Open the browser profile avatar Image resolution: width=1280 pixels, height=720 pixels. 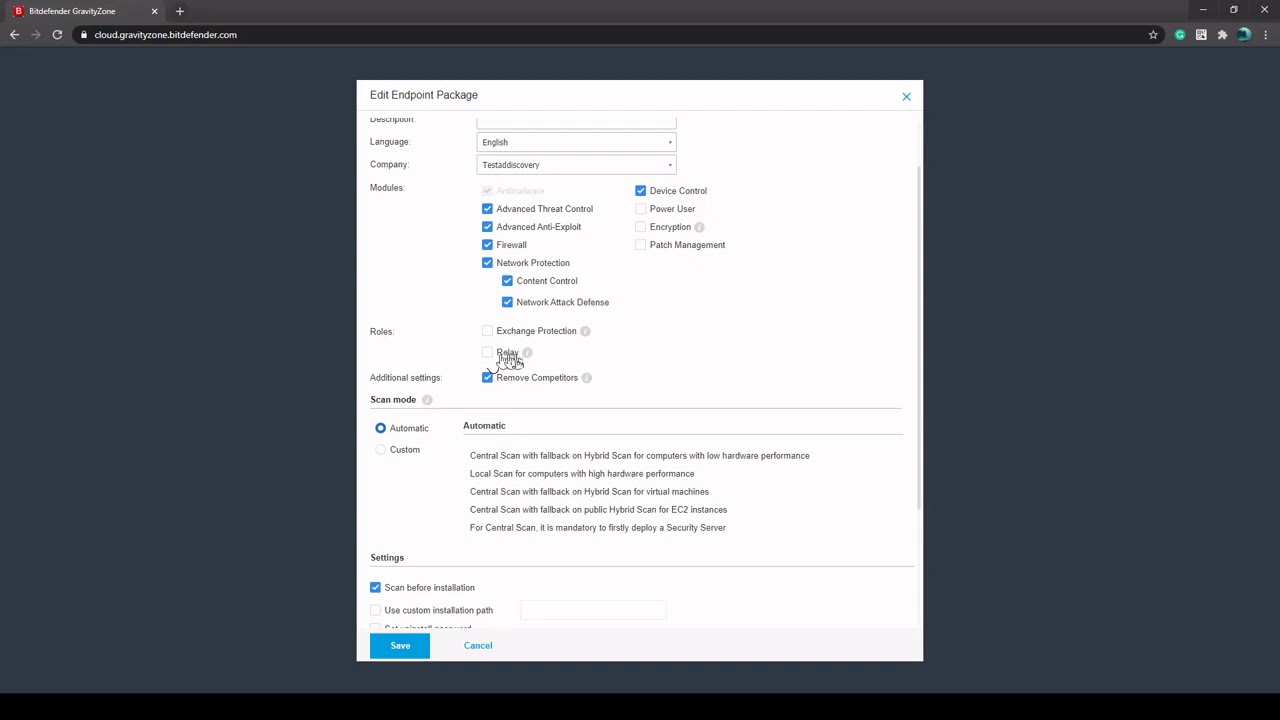coord(1243,35)
